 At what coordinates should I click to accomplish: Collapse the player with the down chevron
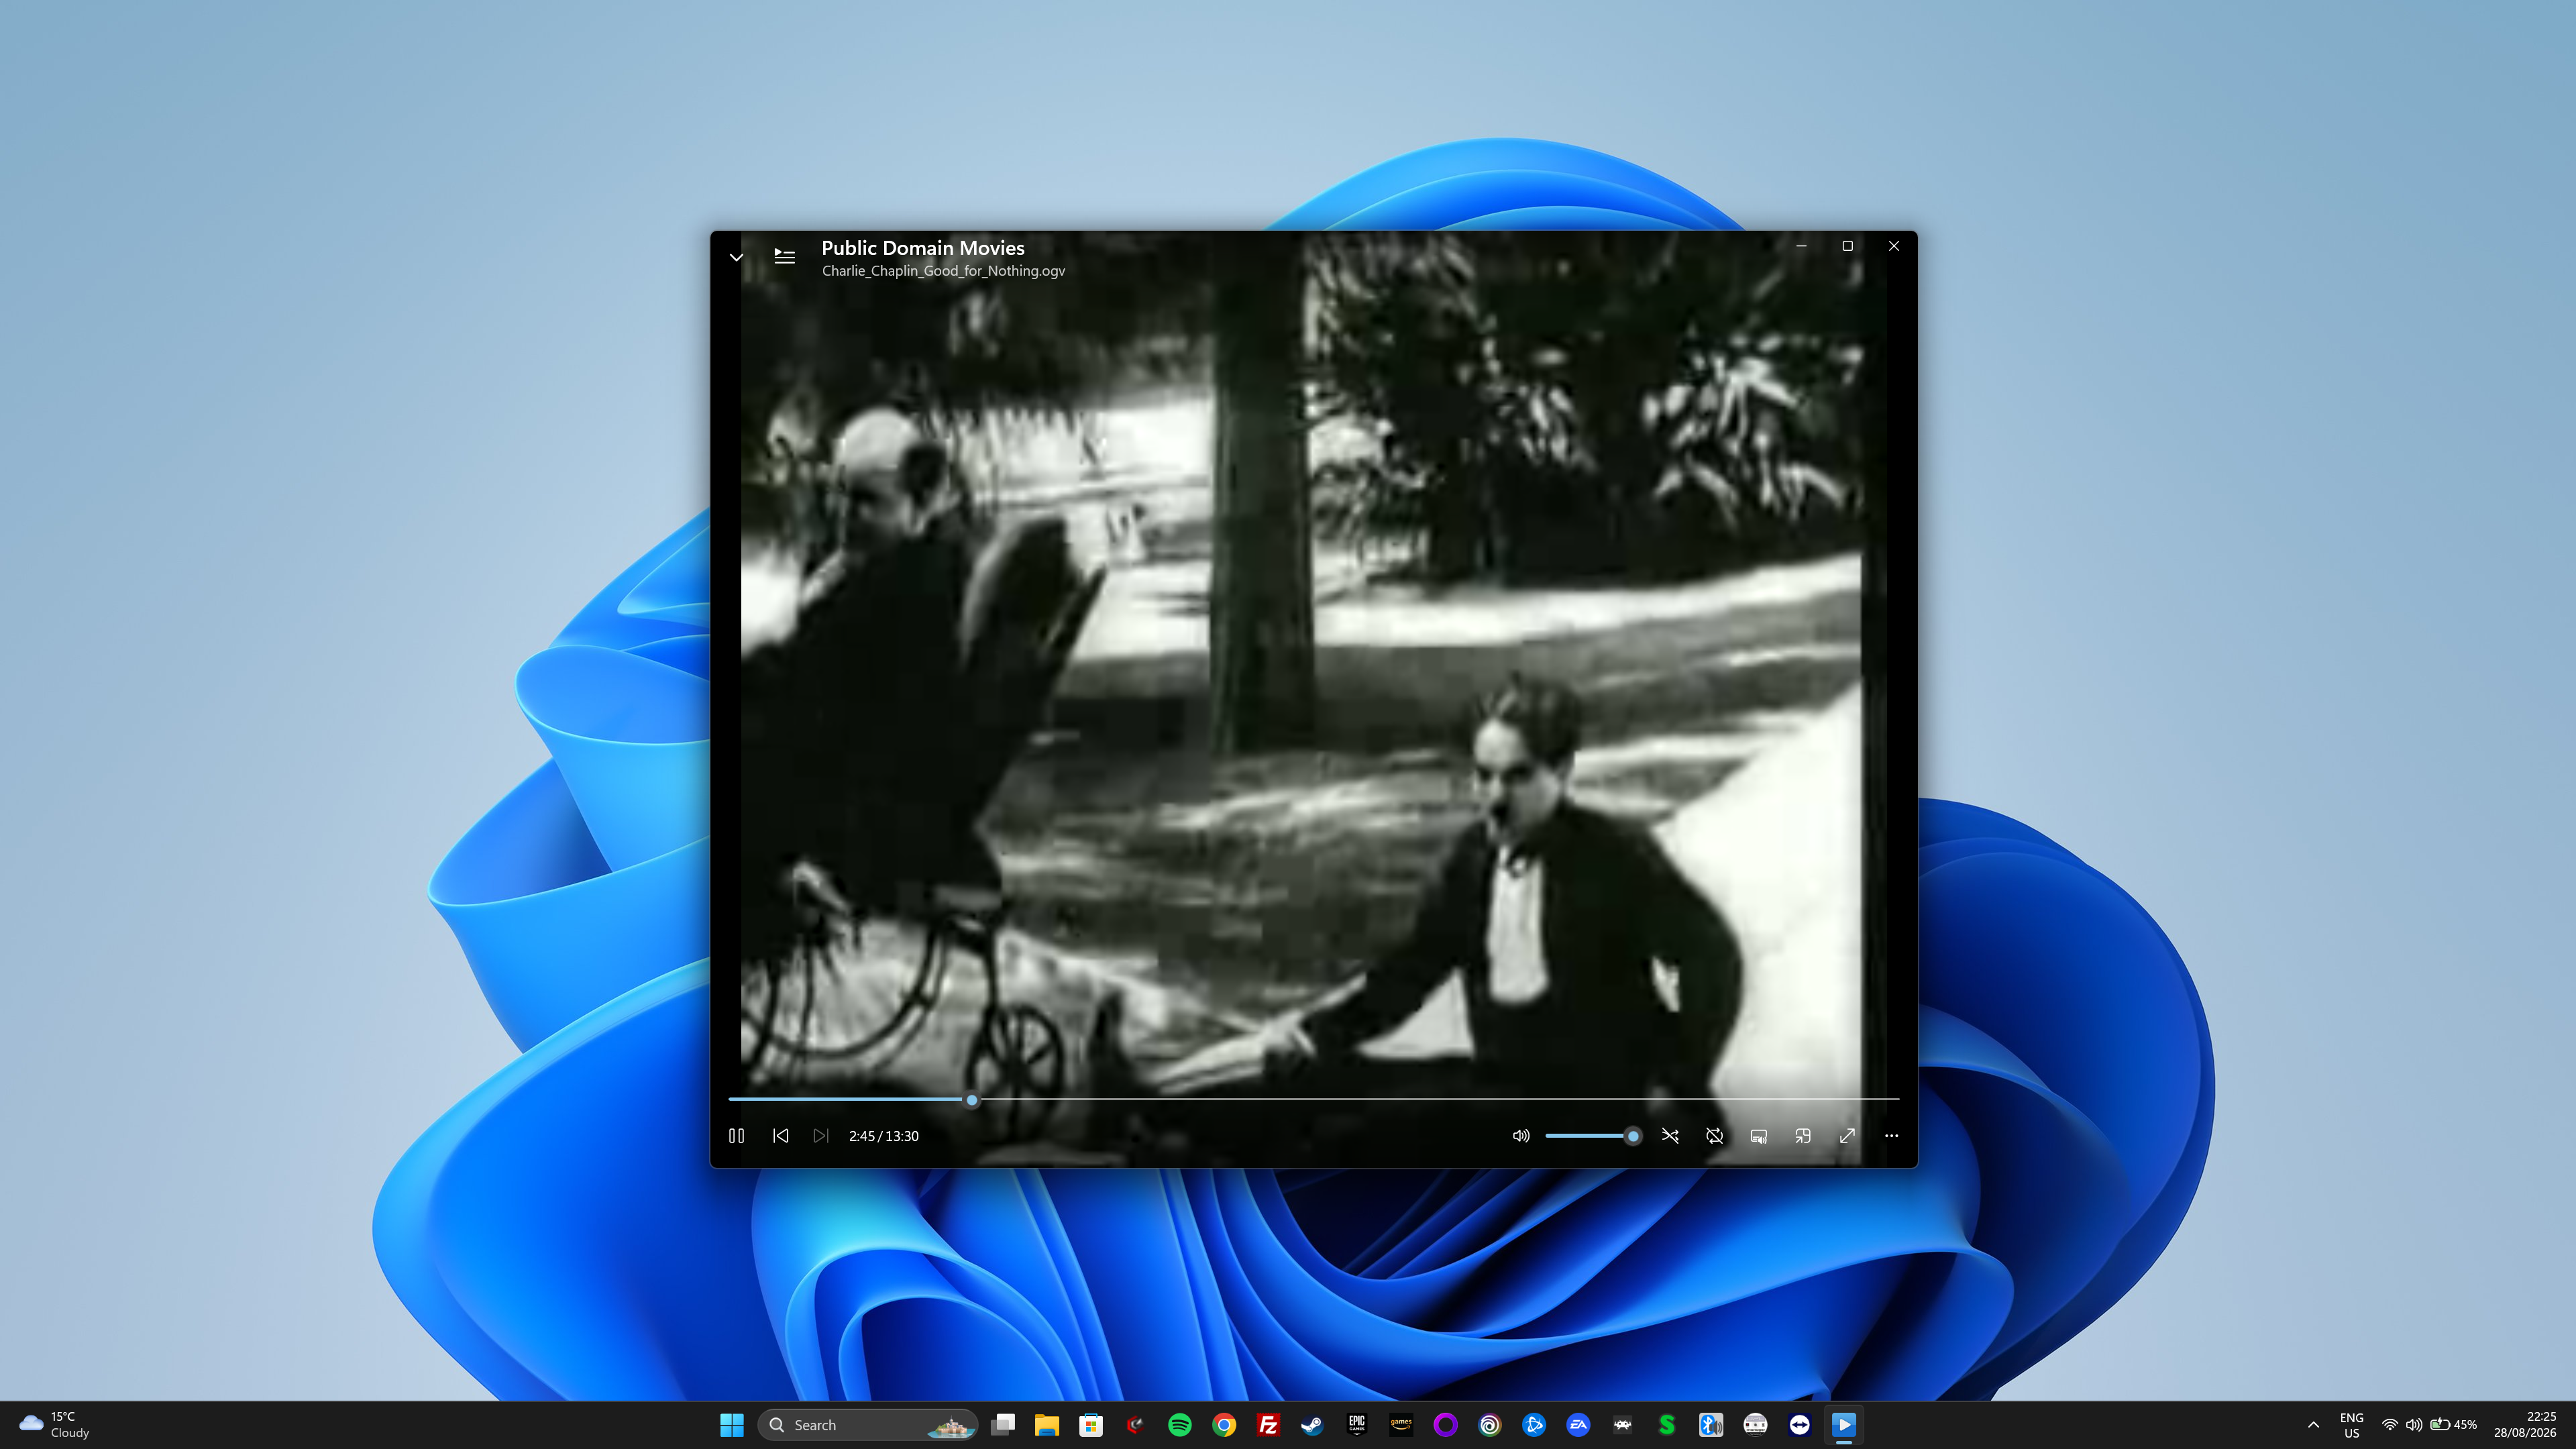736,257
